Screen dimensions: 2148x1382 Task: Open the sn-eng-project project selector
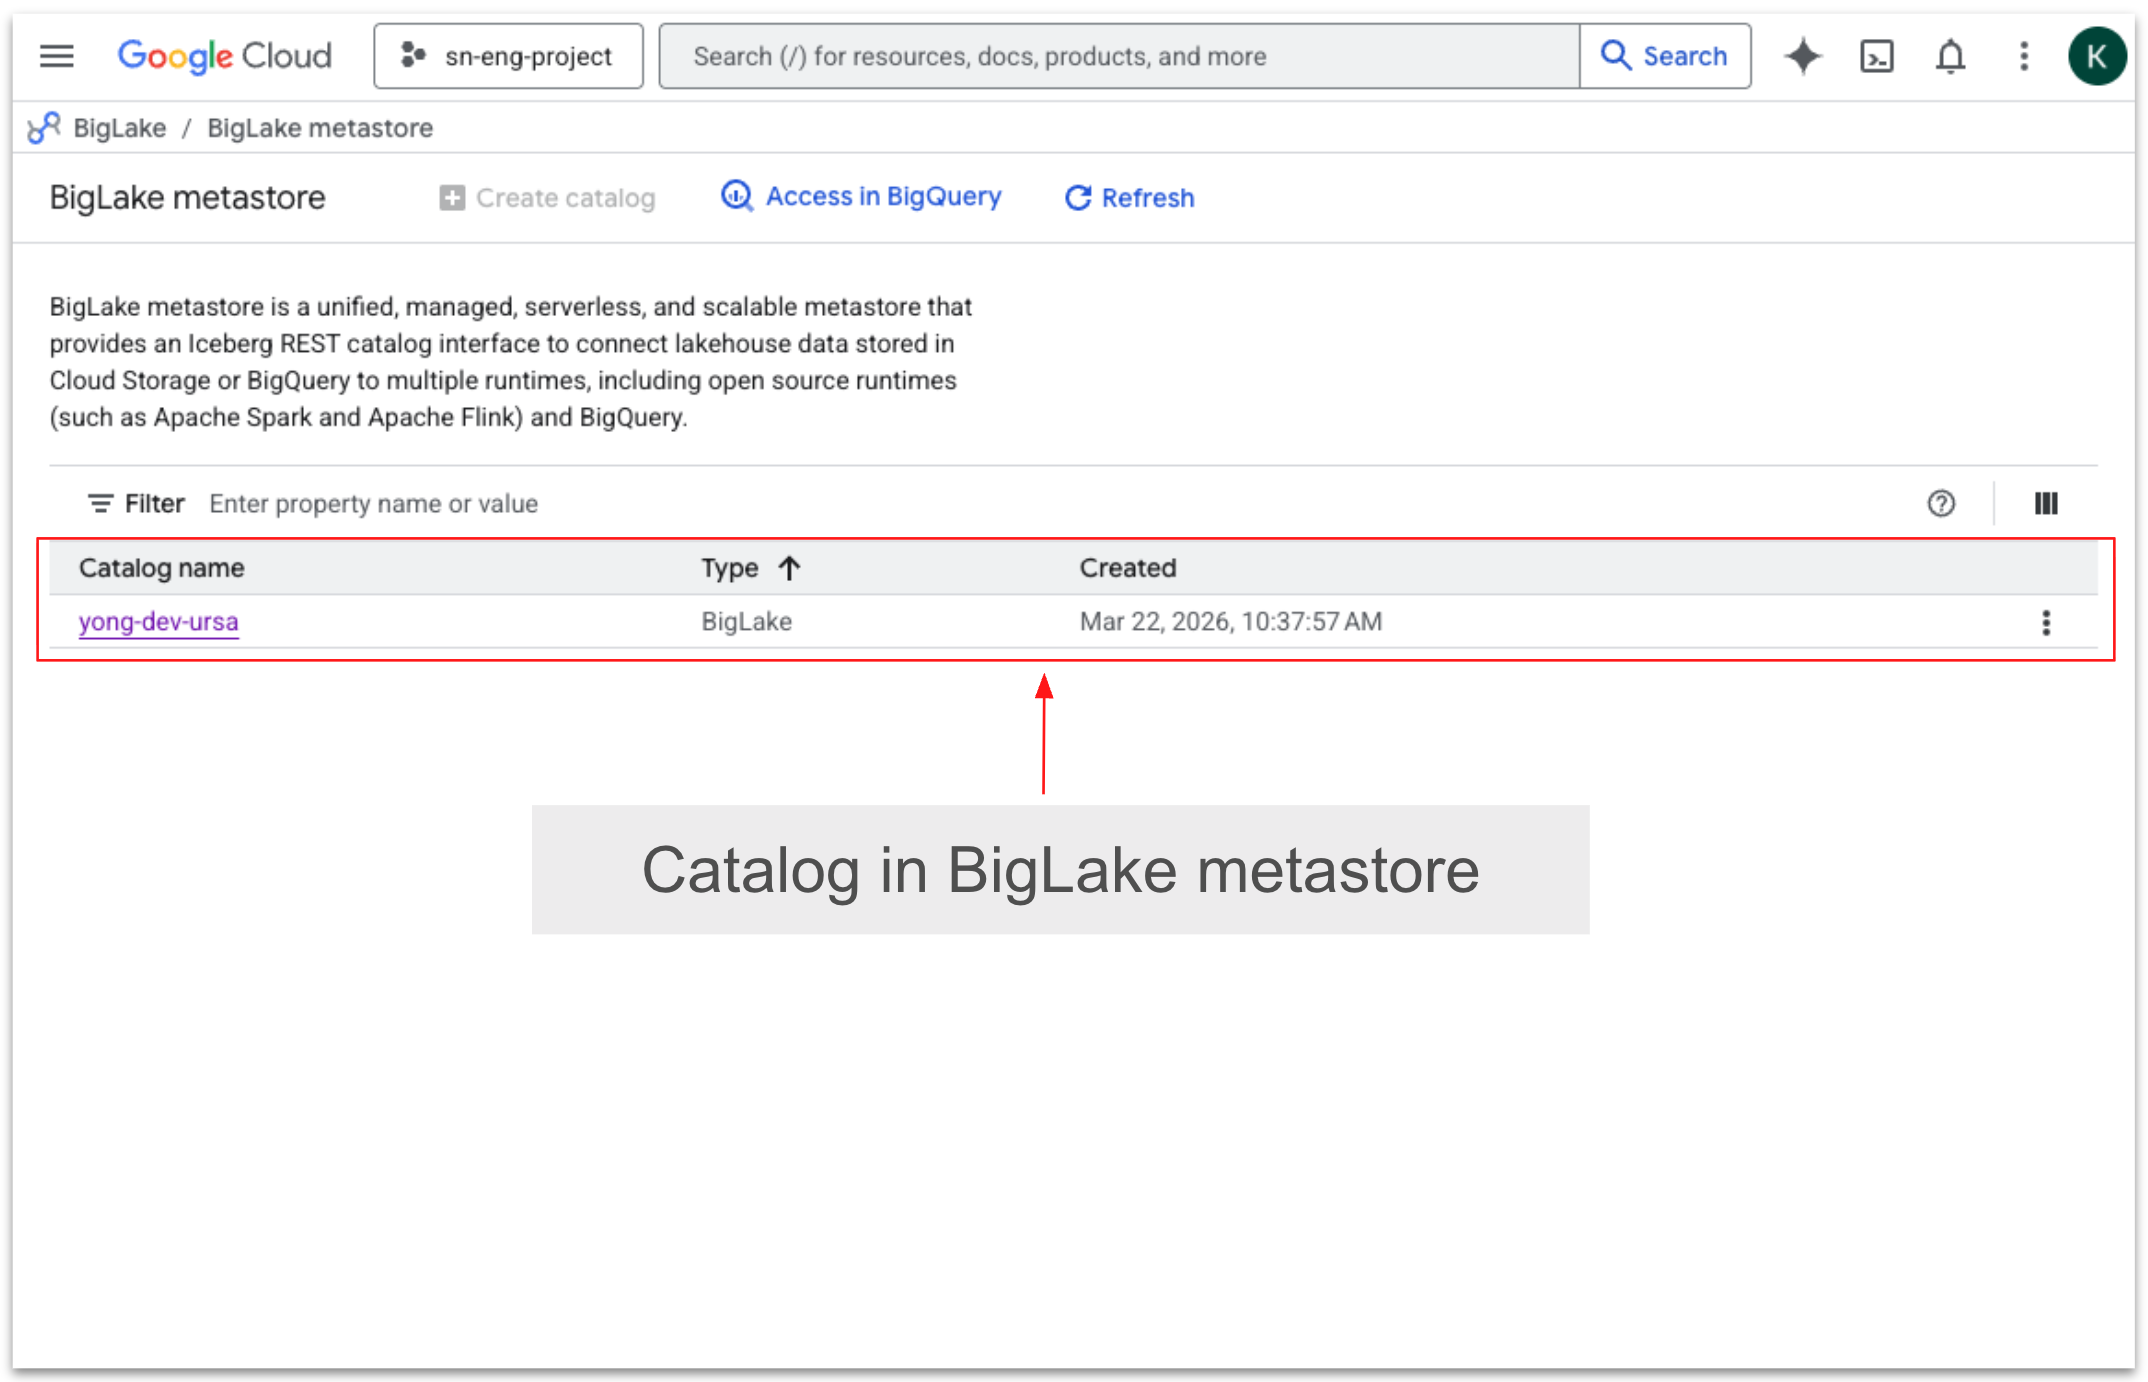[508, 56]
